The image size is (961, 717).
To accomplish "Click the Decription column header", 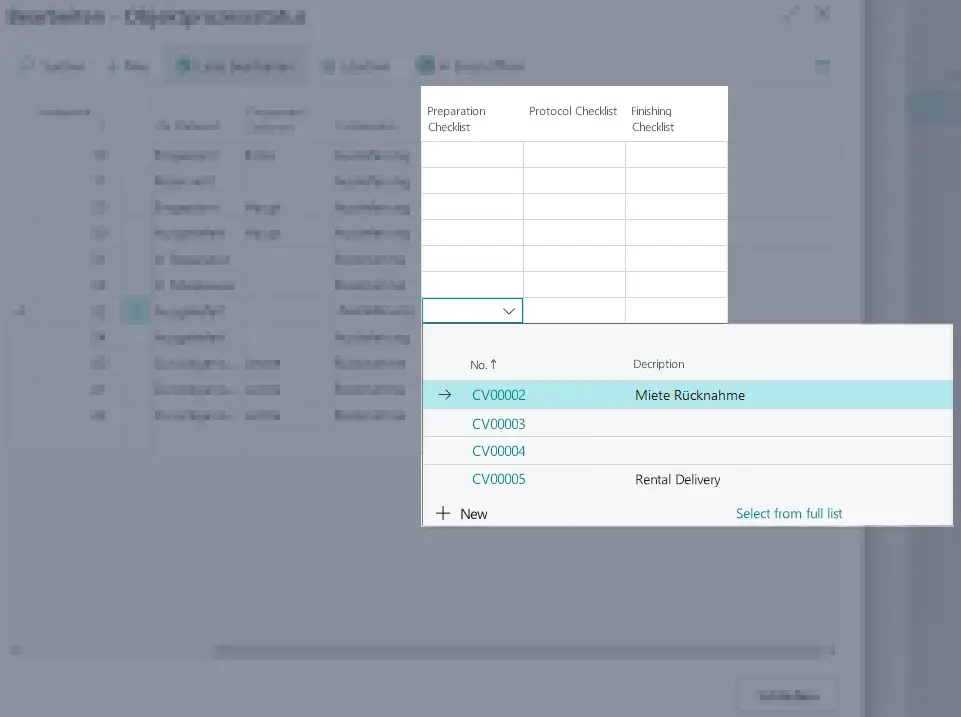I will (x=661, y=364).
